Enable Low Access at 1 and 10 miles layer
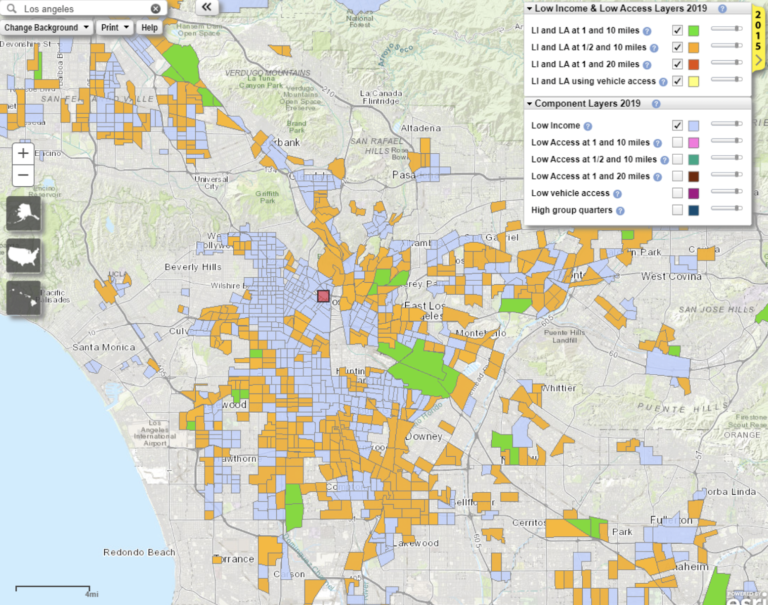 (x=677, y=143)
